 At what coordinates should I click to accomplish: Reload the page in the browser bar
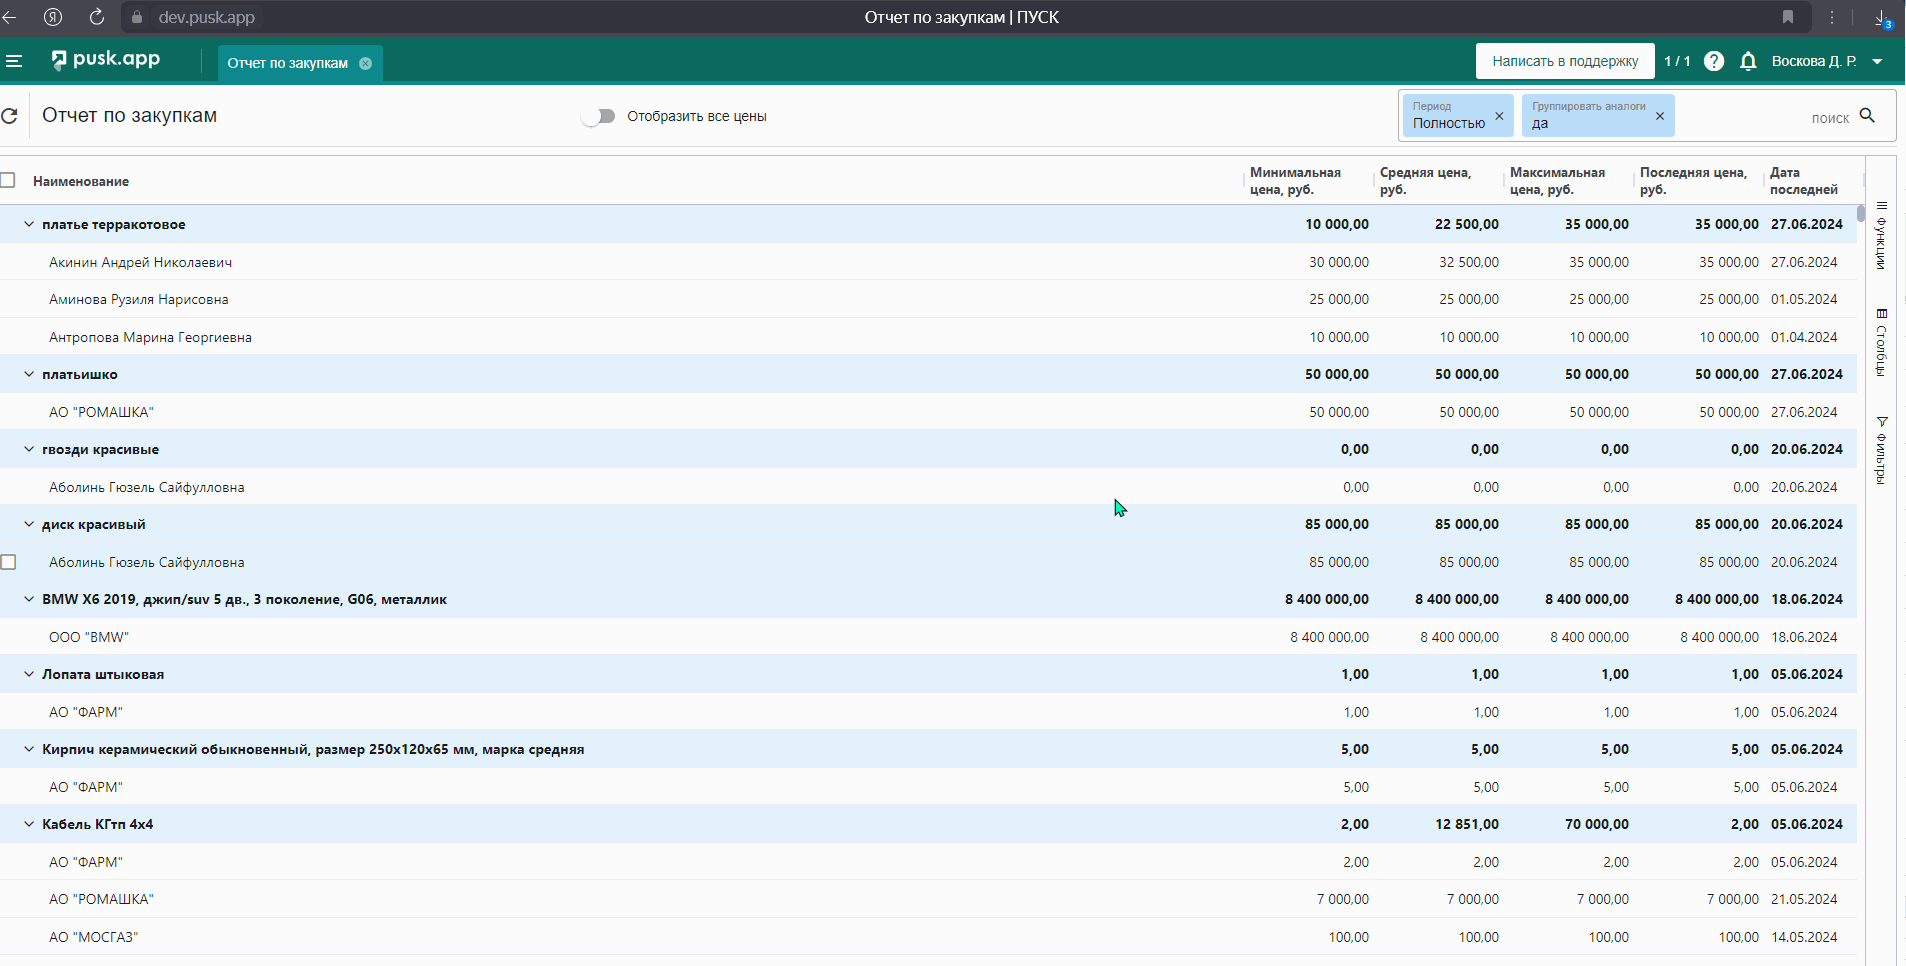point(97,17)
